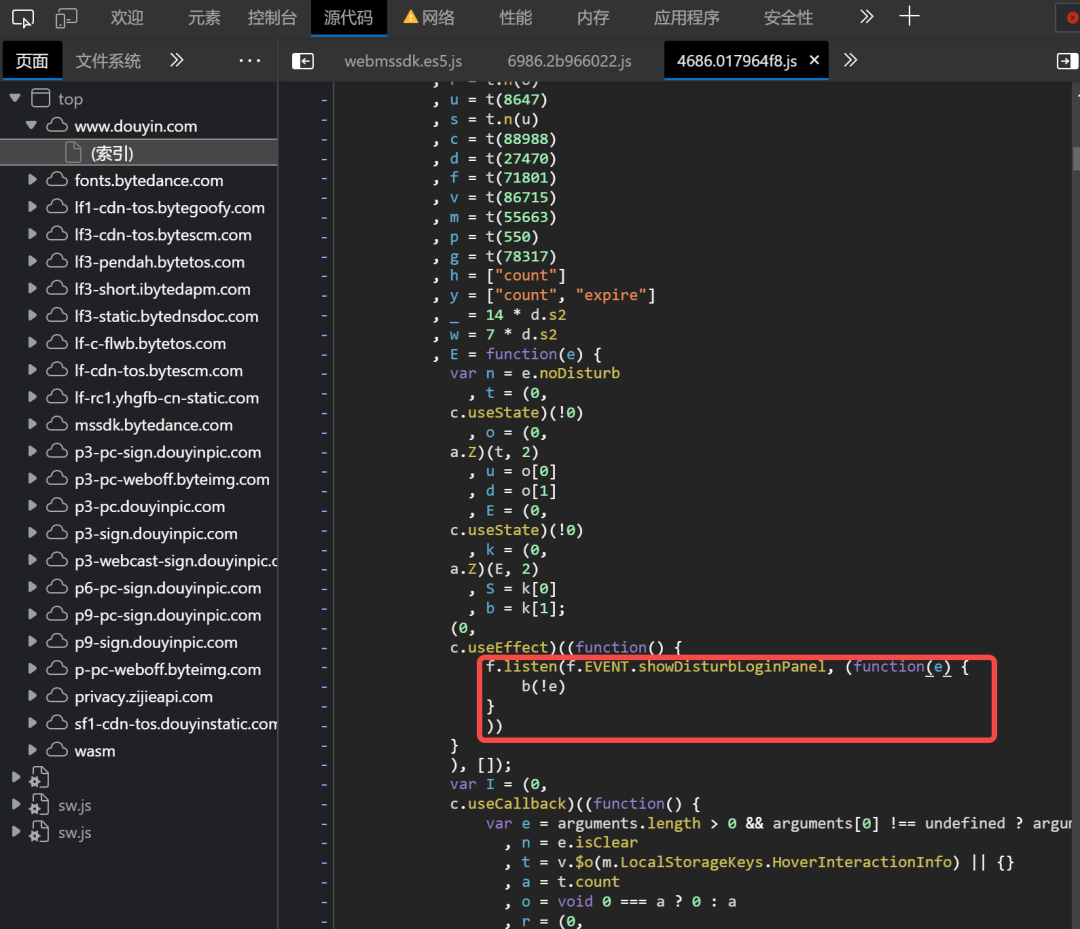1080x929 pixels.
Task: Select the p3-pc.douyinpic.com tree item
Action: (138, 506)
